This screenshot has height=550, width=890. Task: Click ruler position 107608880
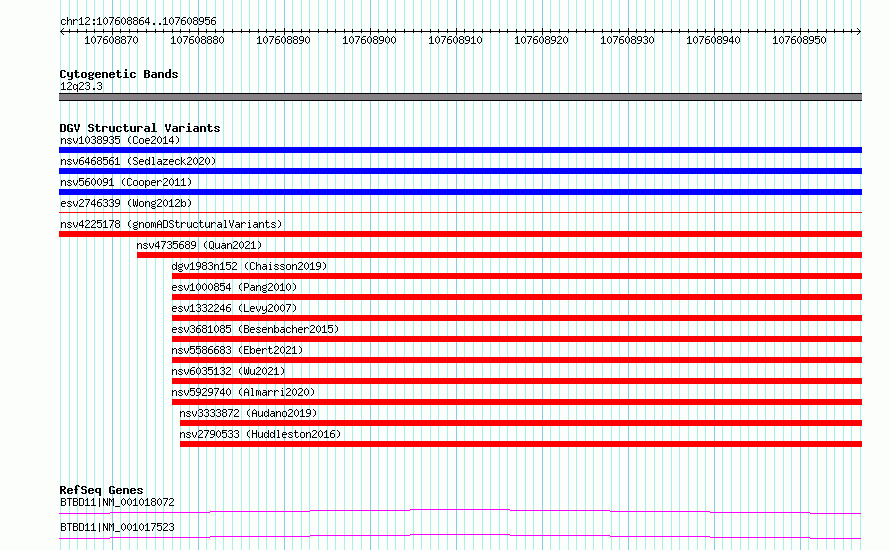(198, 40)
